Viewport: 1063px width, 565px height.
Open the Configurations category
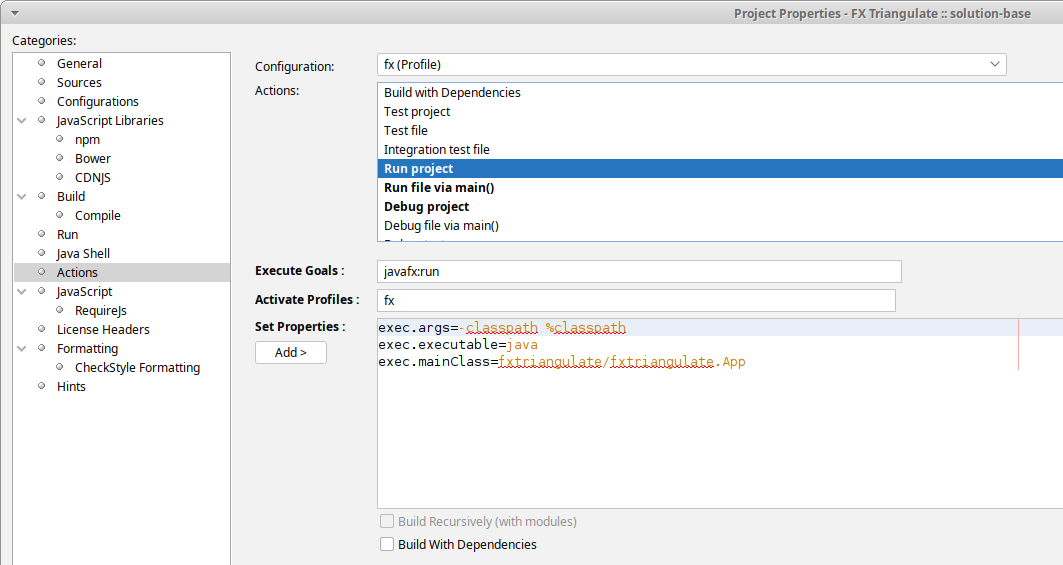tap(98, 101)
